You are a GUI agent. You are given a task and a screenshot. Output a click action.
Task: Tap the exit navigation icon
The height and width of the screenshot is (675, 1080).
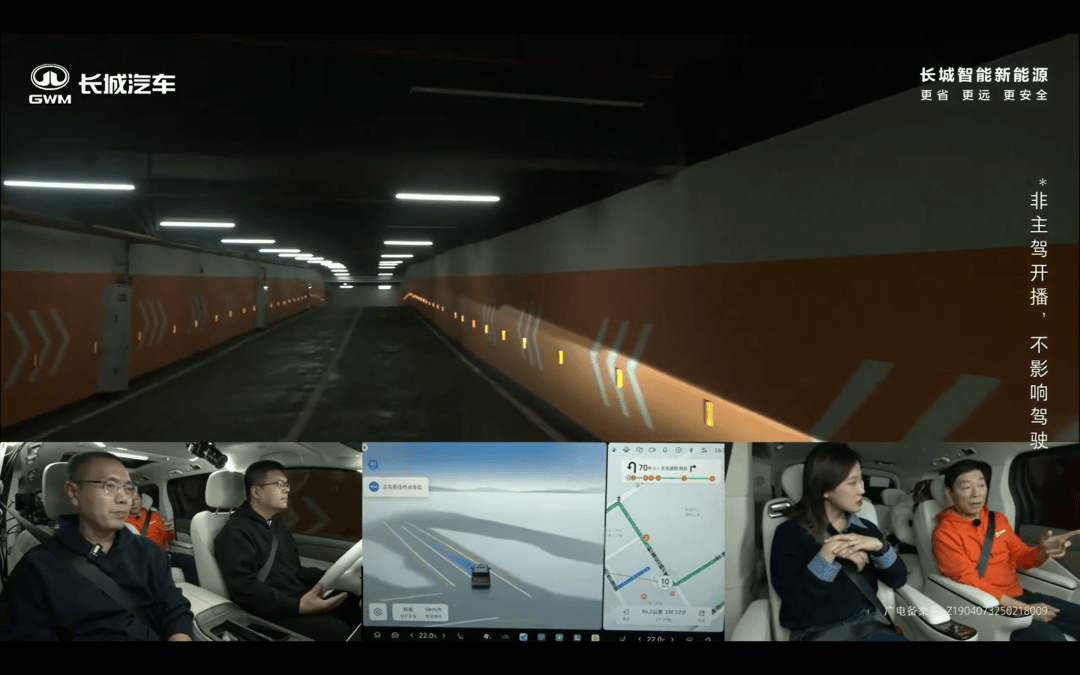tap(627, 614)
